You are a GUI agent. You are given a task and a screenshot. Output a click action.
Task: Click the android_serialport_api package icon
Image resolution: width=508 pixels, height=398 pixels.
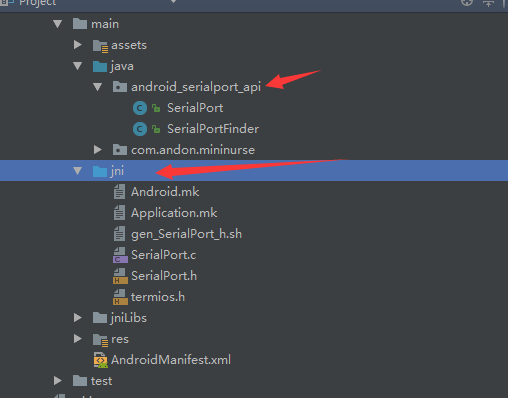coord(120,87)
